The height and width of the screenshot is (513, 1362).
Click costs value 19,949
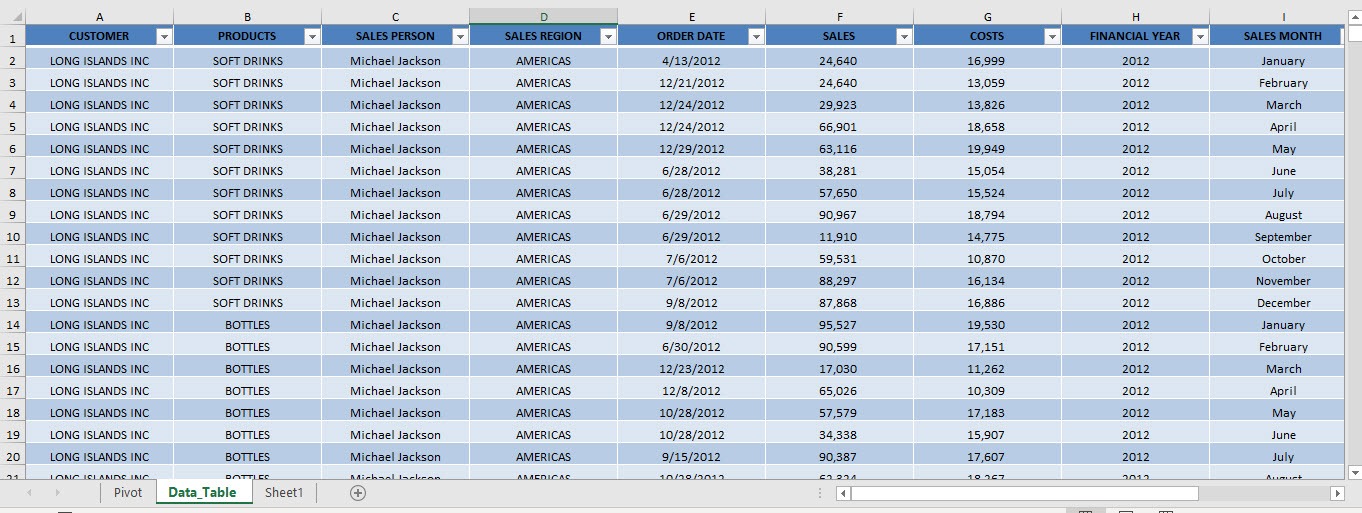pos(988,149)
